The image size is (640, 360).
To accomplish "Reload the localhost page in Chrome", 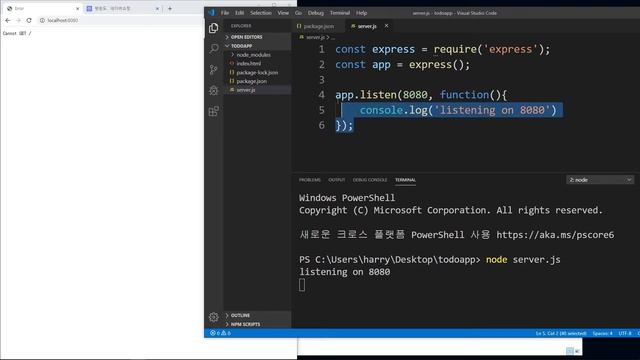I will click(x=29, y=20).
